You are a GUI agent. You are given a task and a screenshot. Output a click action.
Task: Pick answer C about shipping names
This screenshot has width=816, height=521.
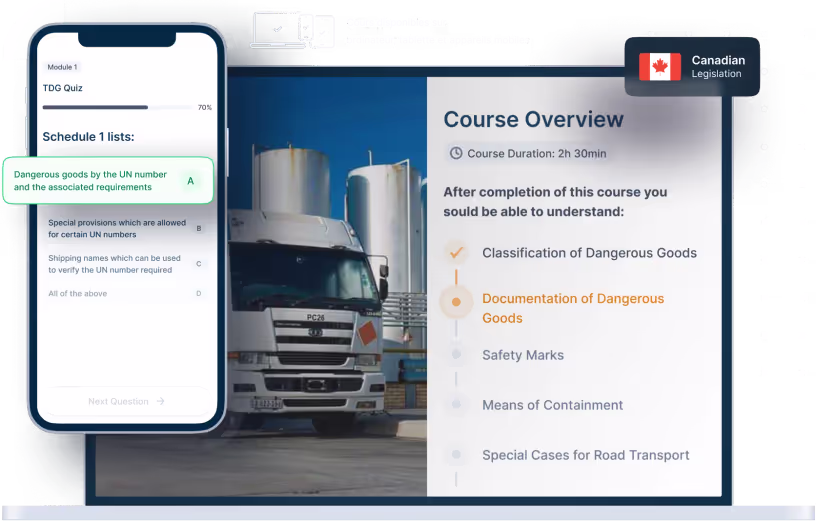(x=125, y=264)
